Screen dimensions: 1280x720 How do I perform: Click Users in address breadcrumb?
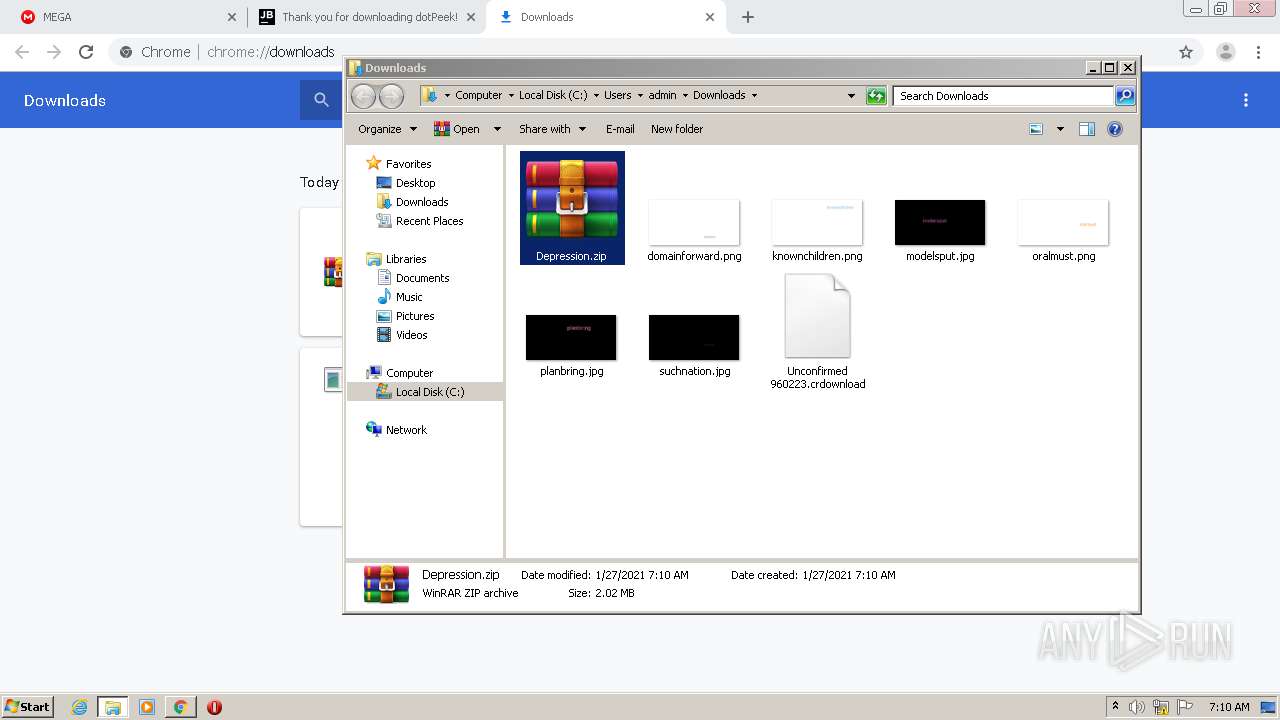point(617,96)
